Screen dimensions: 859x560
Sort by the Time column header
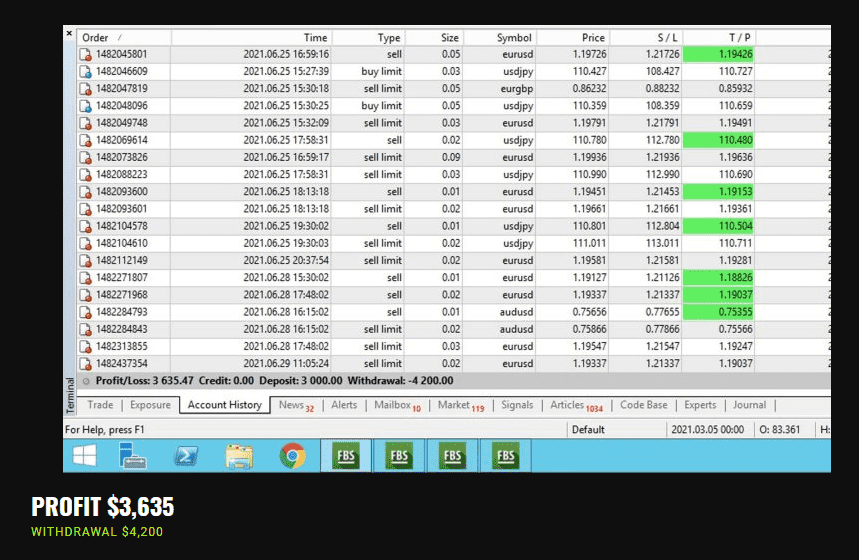pos(251,37)
